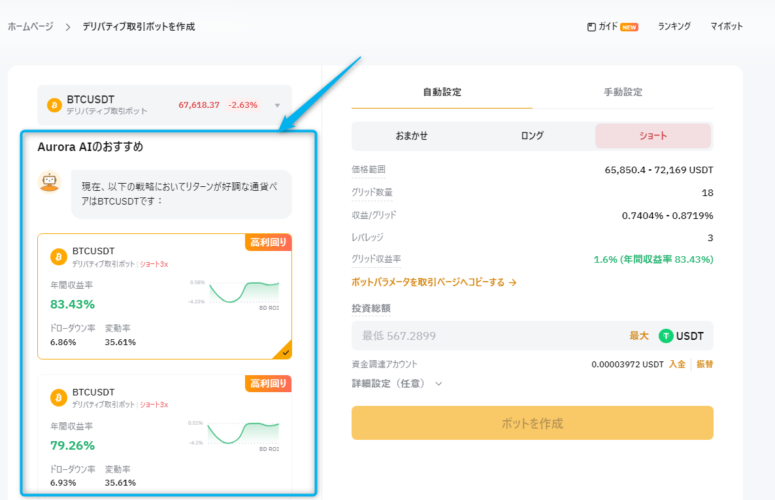Select the おまかせ strategy option

411,136
